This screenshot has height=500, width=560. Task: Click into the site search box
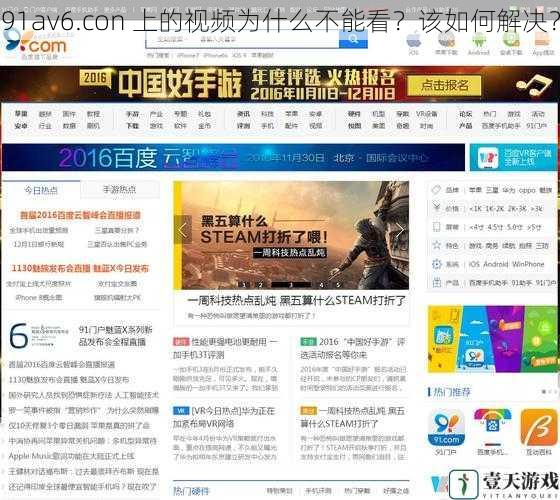[x=242, y=39]
